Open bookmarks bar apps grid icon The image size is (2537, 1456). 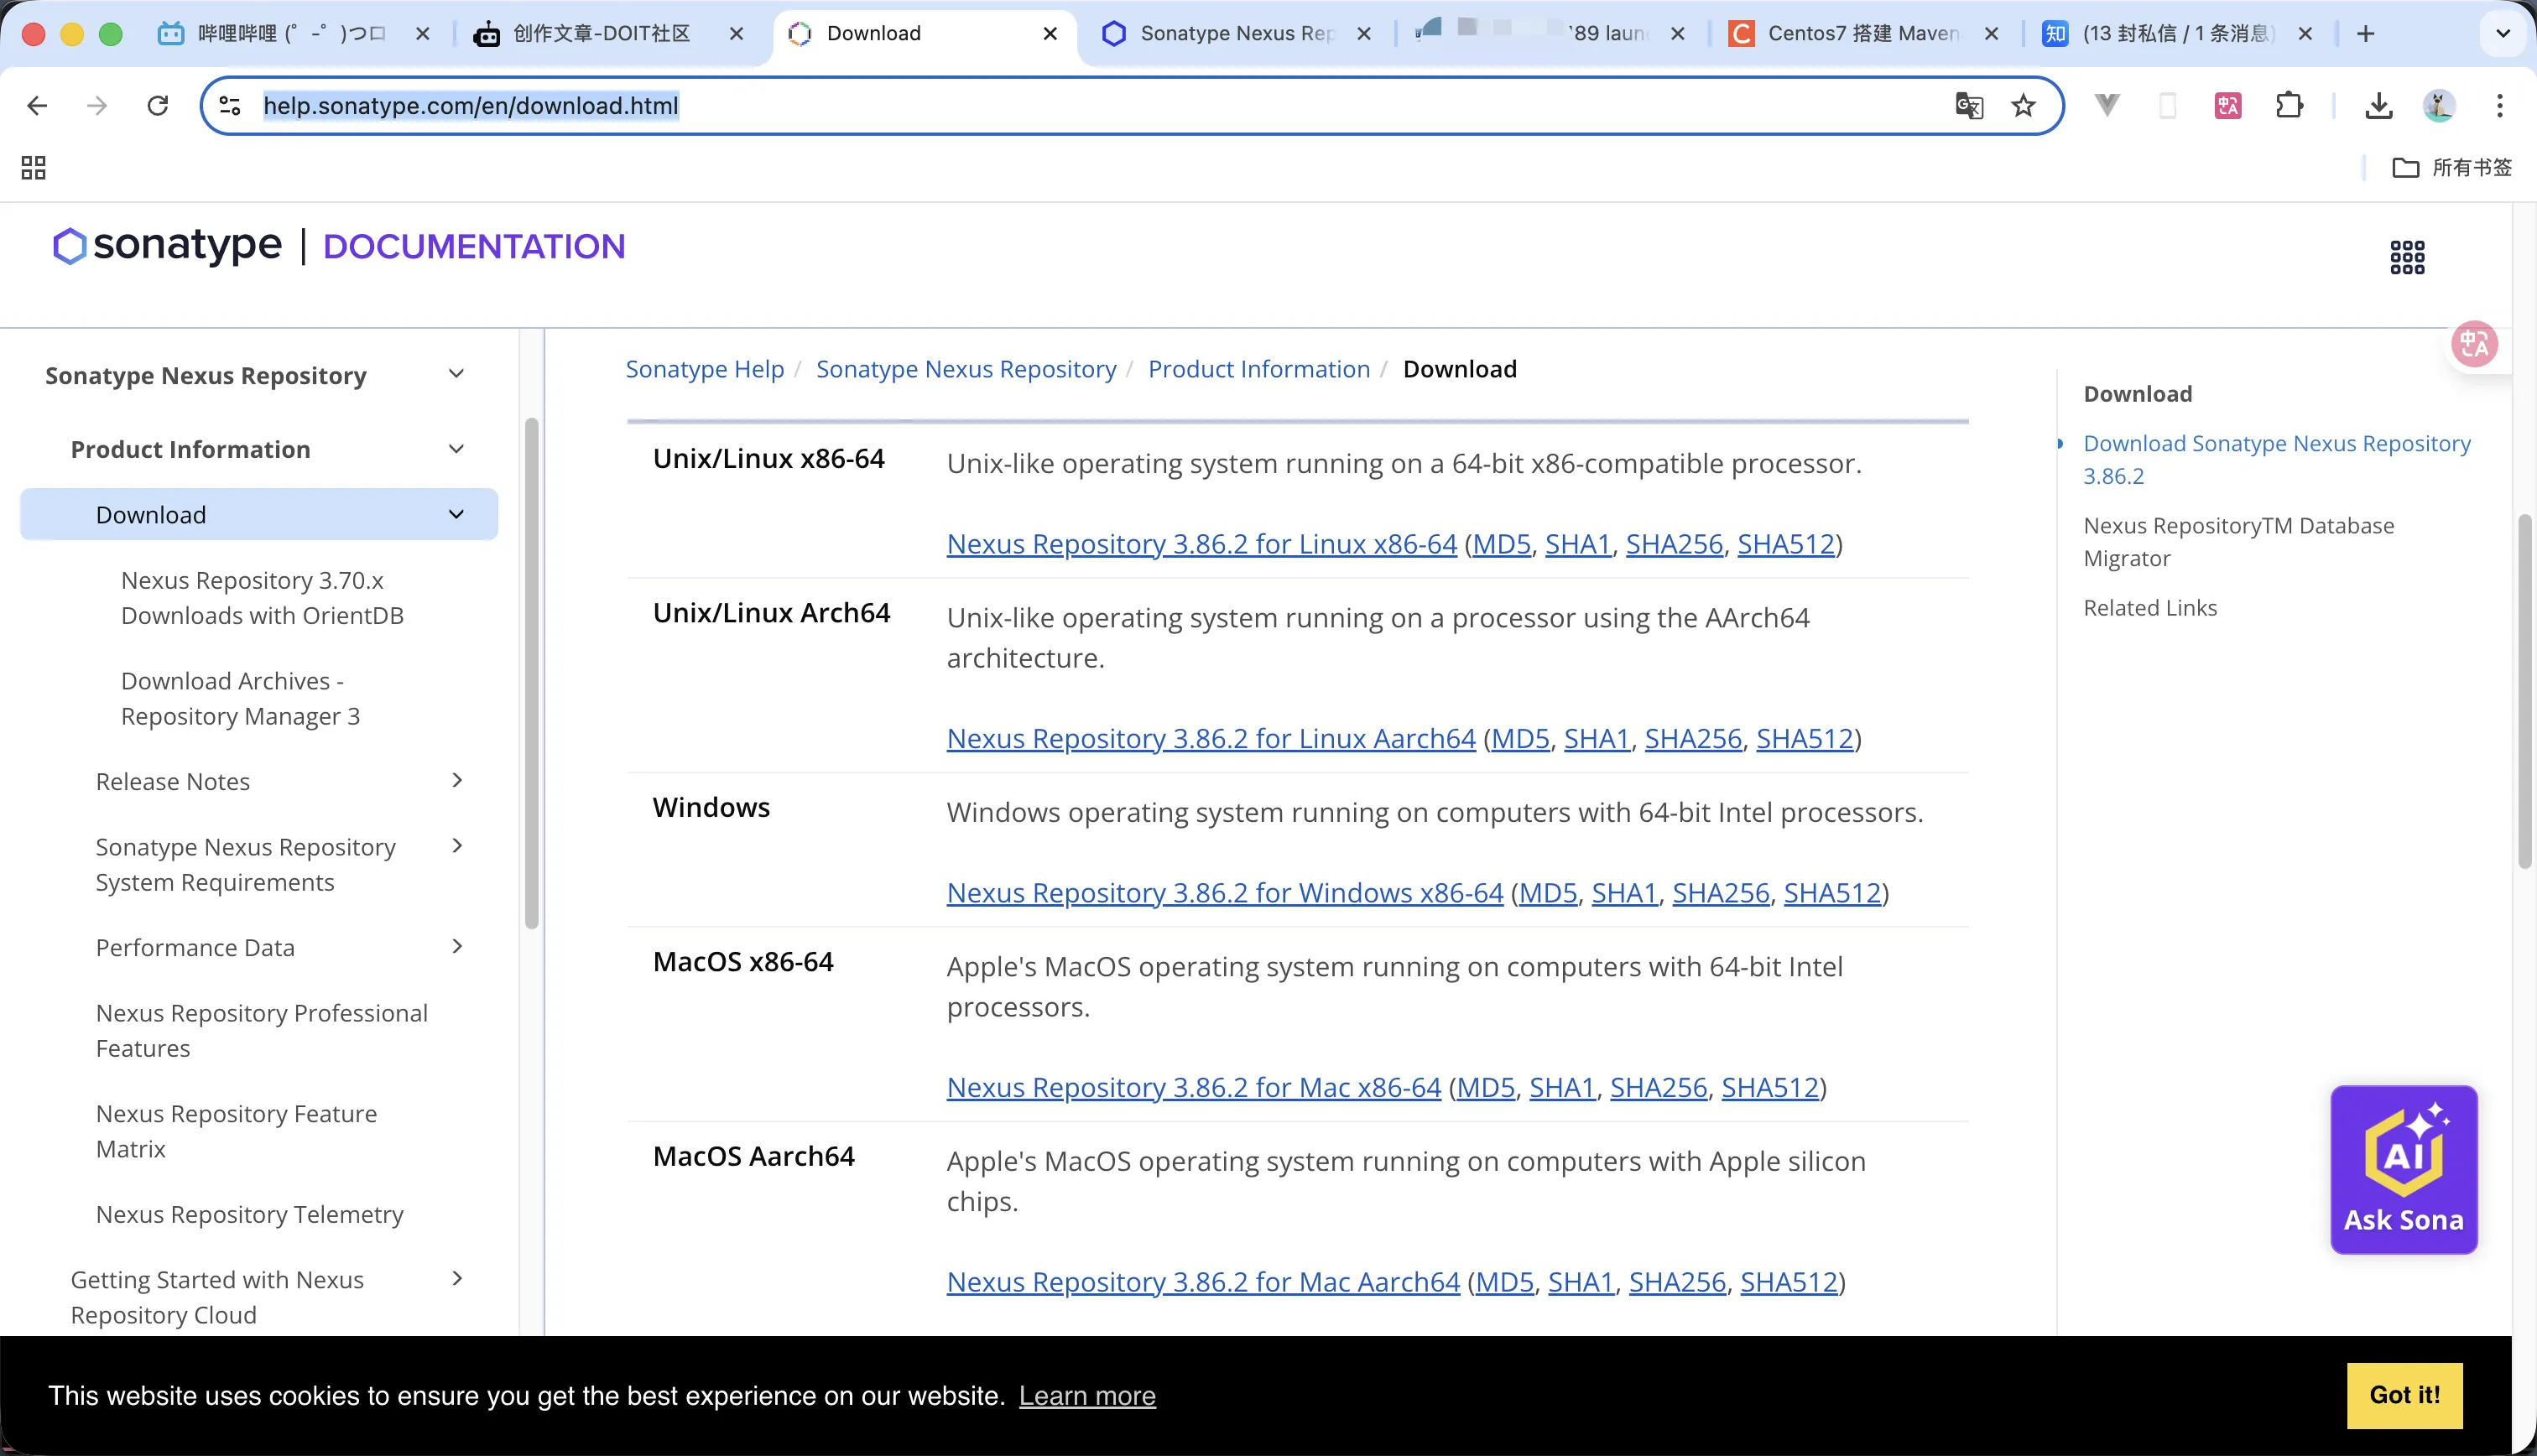(33, 167)
